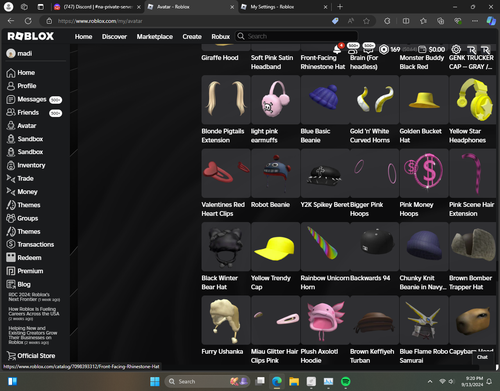
Task: Select the Blue Basic Beanie thumbnail
Action: click(x=325, y=100)
